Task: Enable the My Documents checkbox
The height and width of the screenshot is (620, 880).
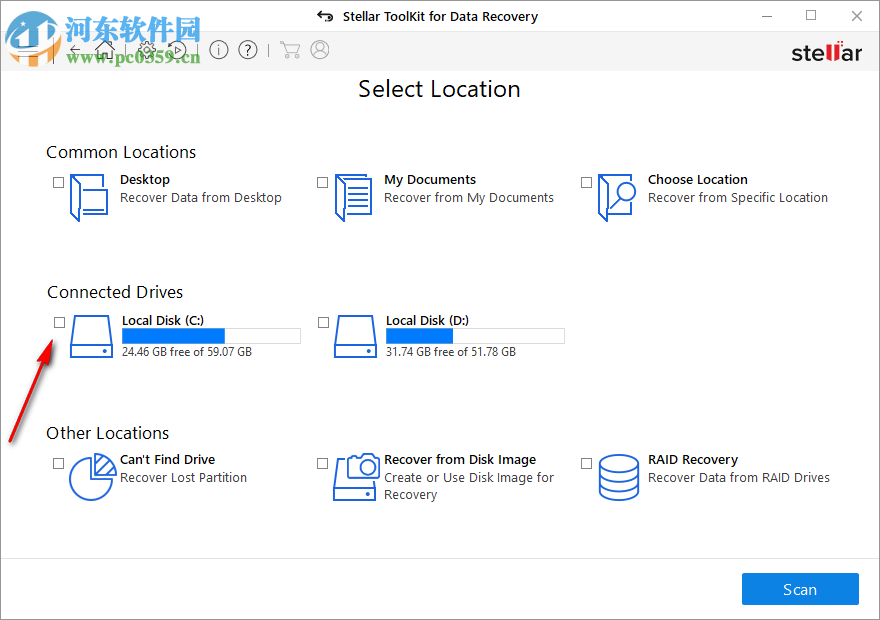Action: tap(322, 182)
